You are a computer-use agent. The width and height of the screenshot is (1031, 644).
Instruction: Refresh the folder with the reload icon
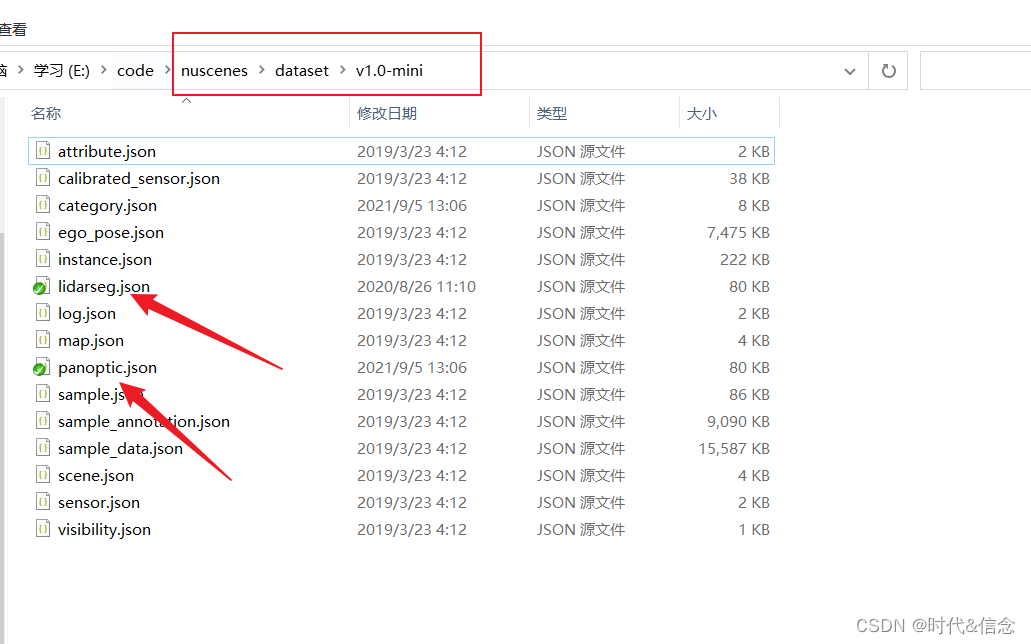pos(888,70)
